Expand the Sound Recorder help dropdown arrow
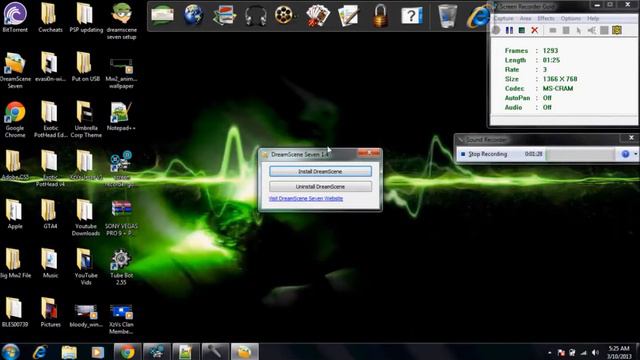The image size is (640, 360). (x=636, y=154)
